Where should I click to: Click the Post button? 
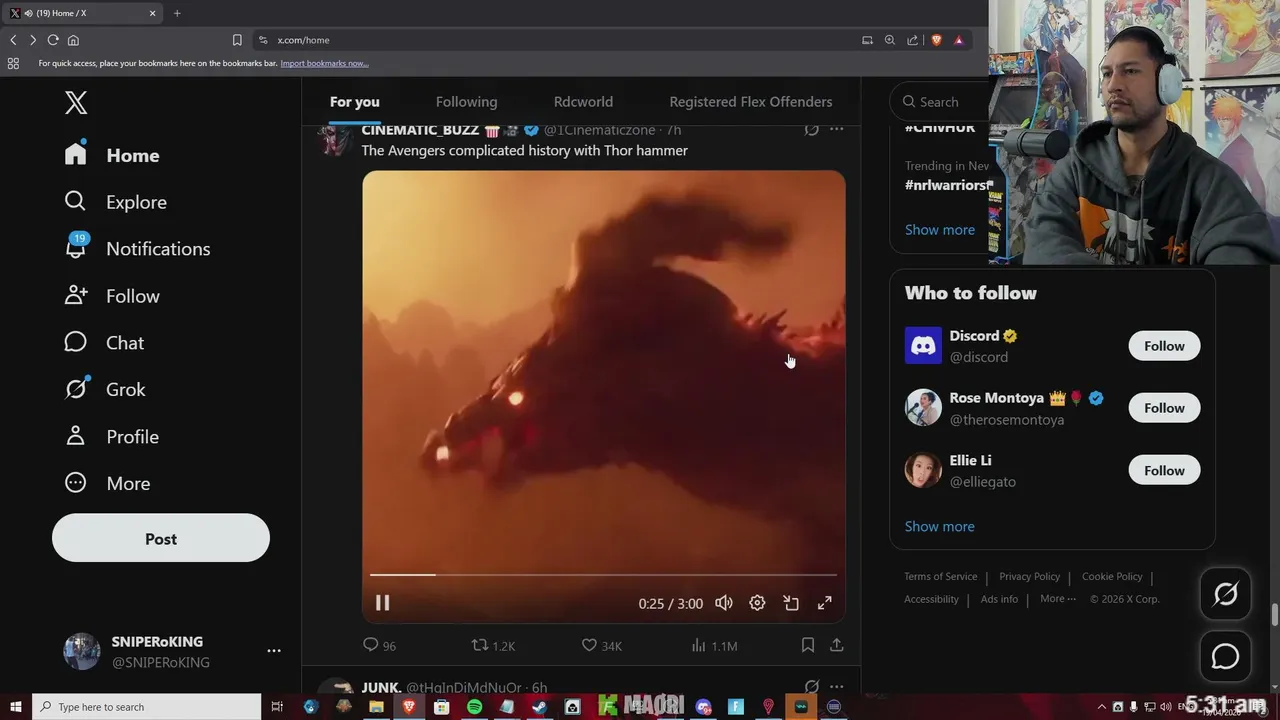point(161,538)
